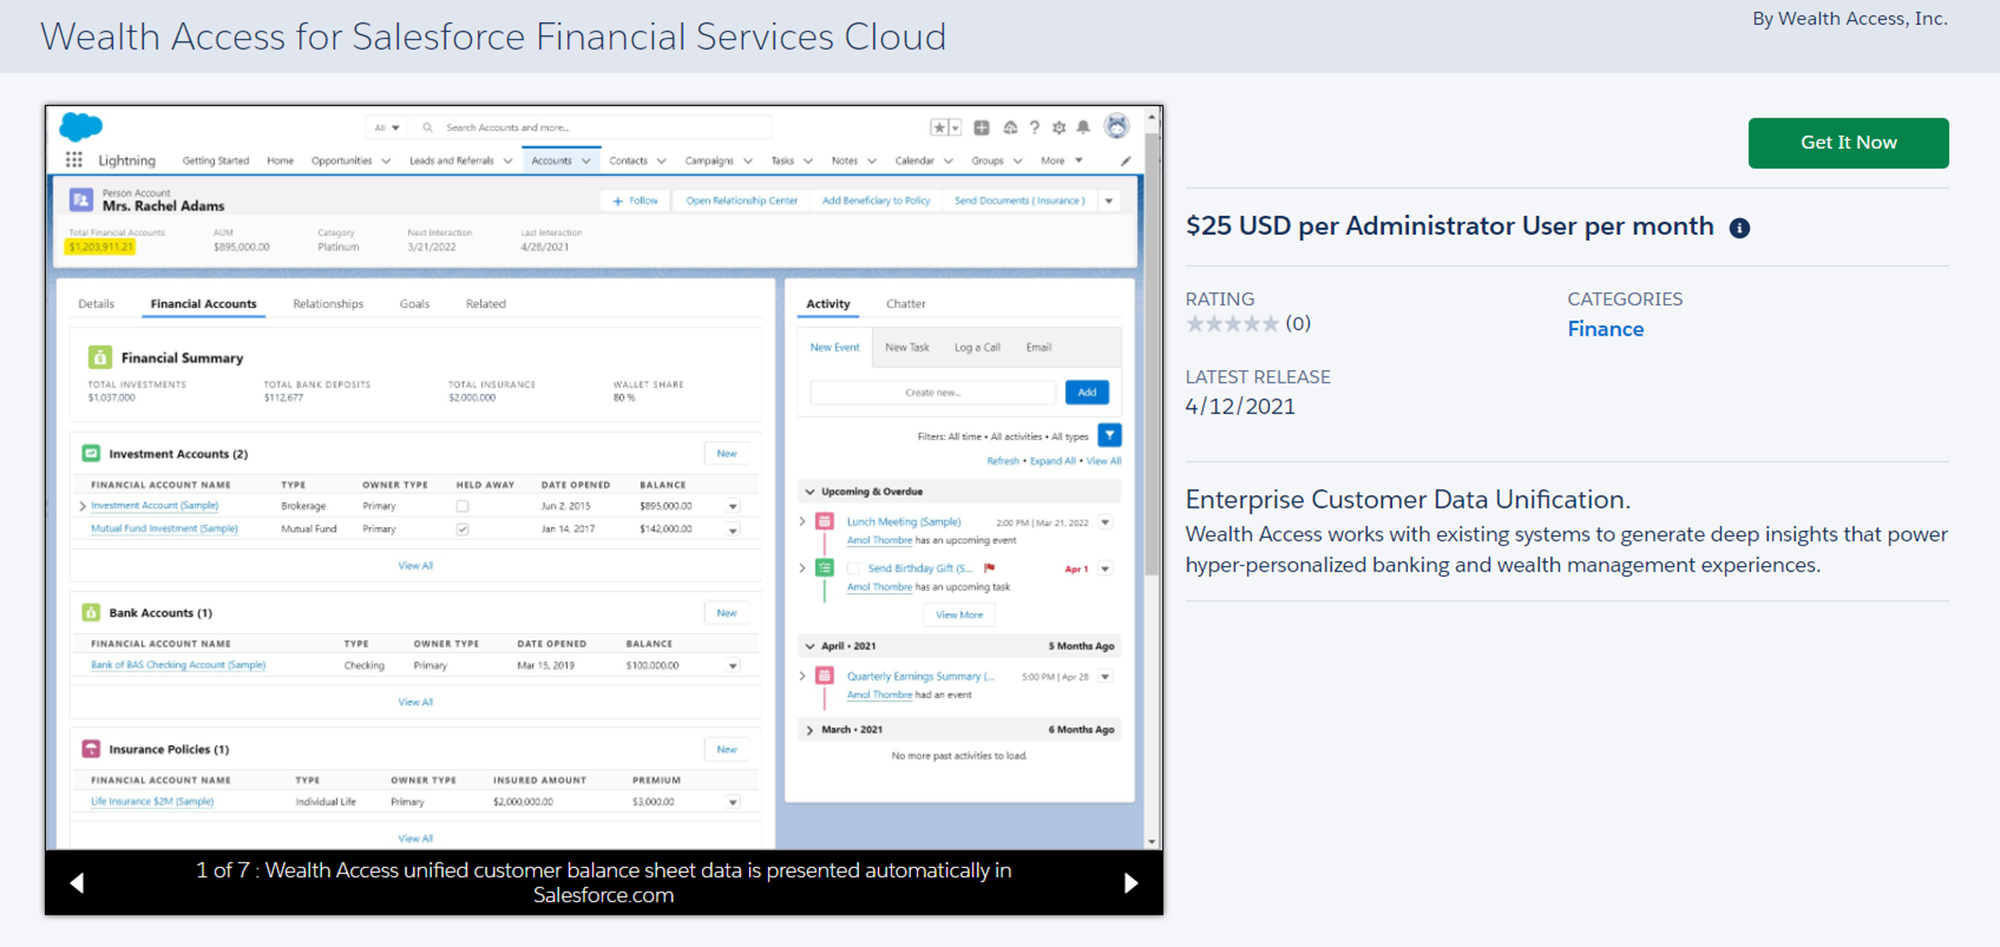Viewport: 2000px width, 947px height.
Task: Click the red priority flag icon
Action: [989, 567]
